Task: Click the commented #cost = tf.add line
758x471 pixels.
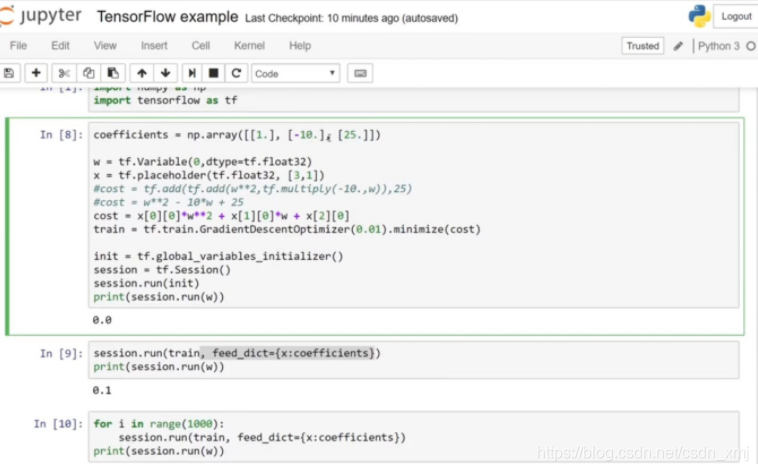Action: (252, 189)
